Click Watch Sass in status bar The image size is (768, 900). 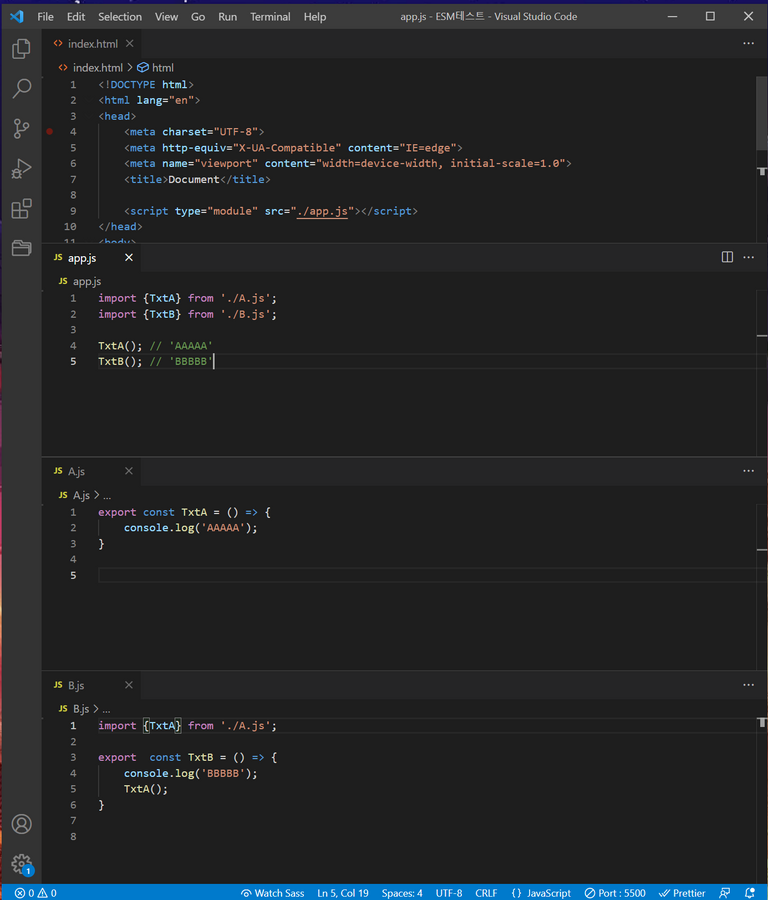click(x=272, y=893)
